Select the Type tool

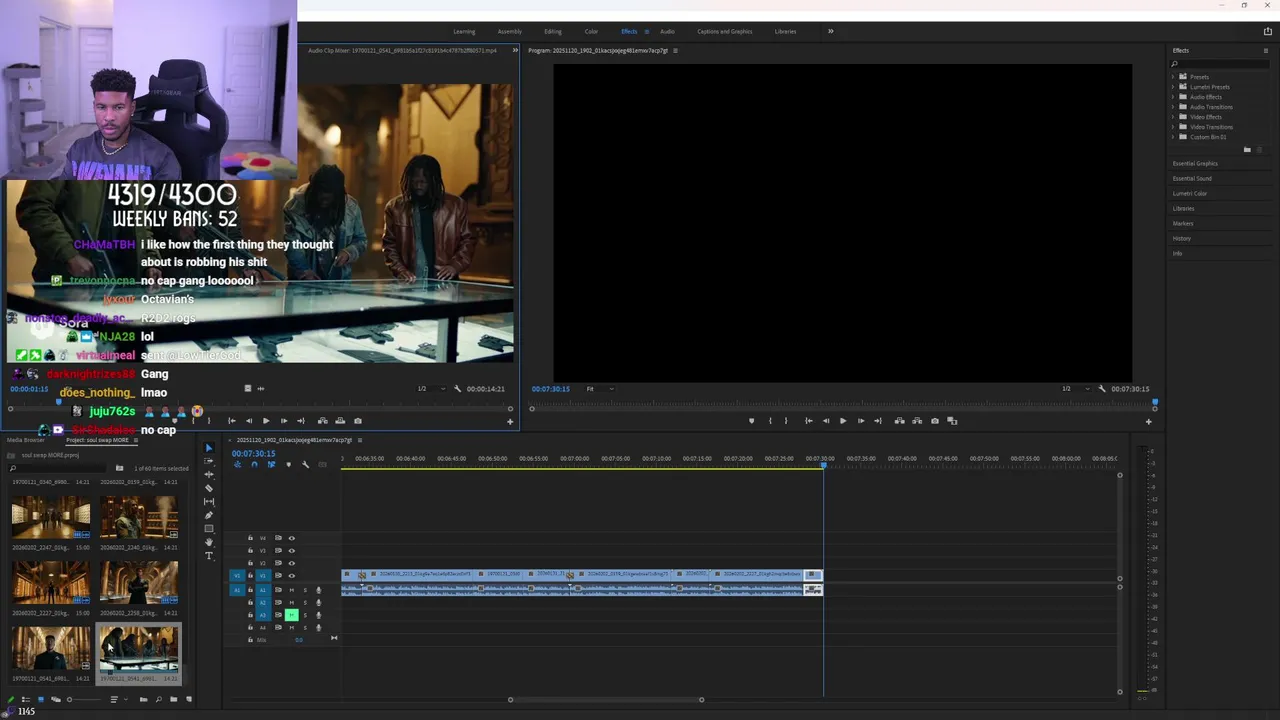point(209,556)
